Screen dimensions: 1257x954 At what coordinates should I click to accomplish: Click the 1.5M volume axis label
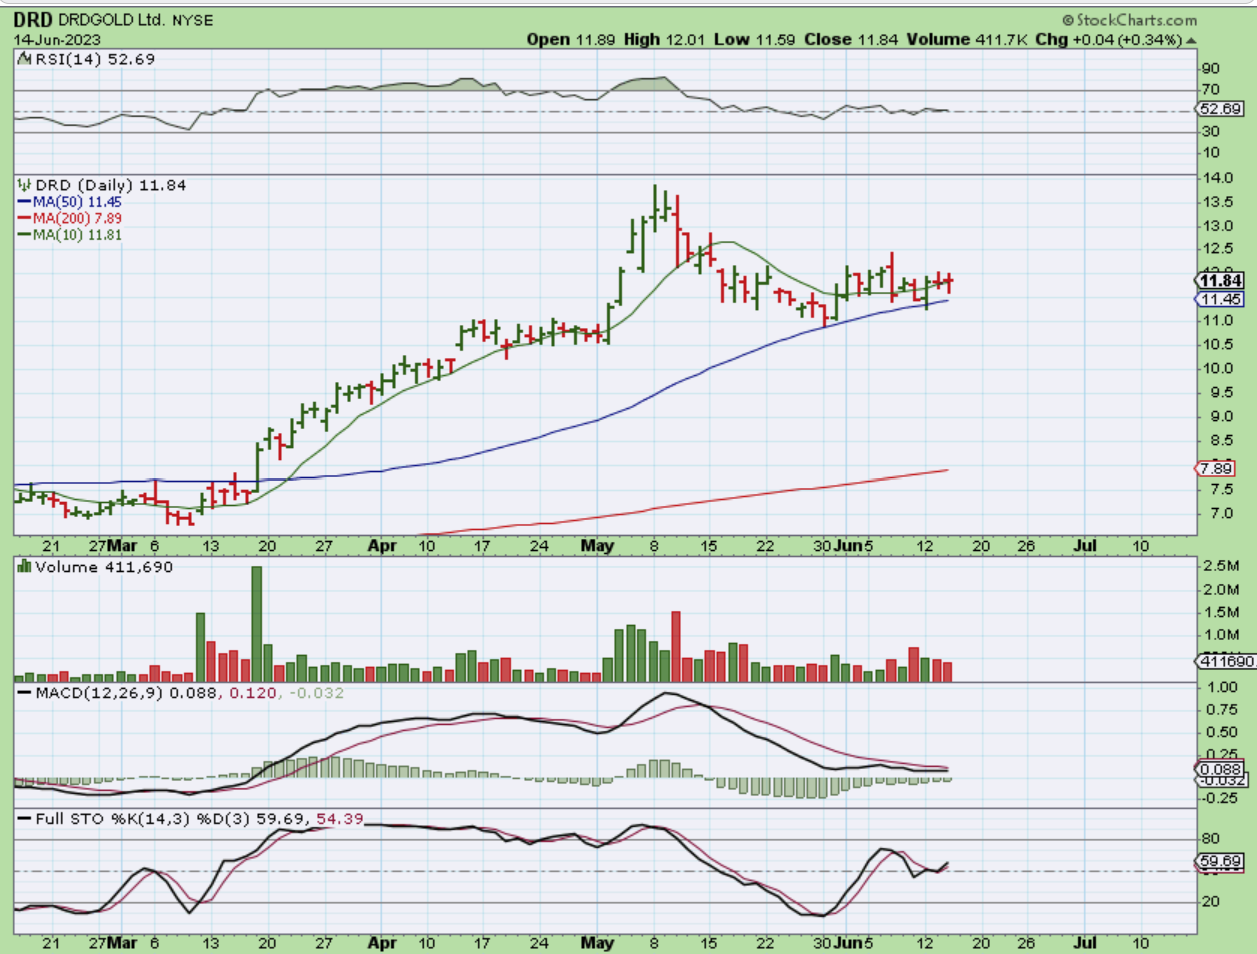click(x=1222, y=612)
